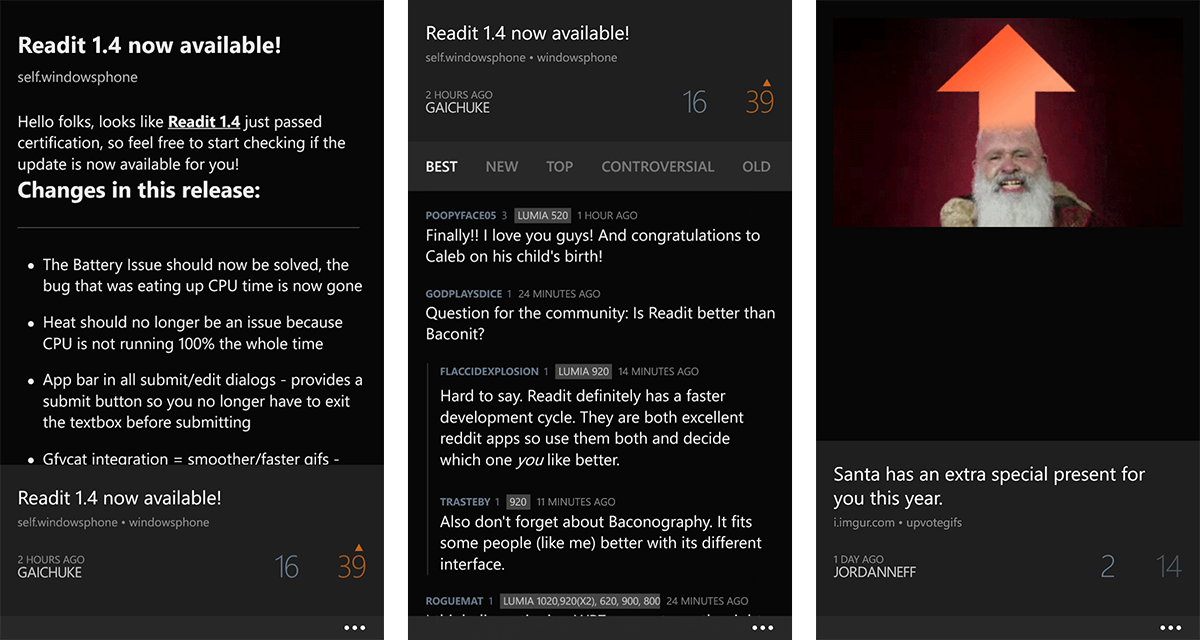Switch to the BEST sorting tab
The image size is (1200, 640).
[x=441, y=167]
